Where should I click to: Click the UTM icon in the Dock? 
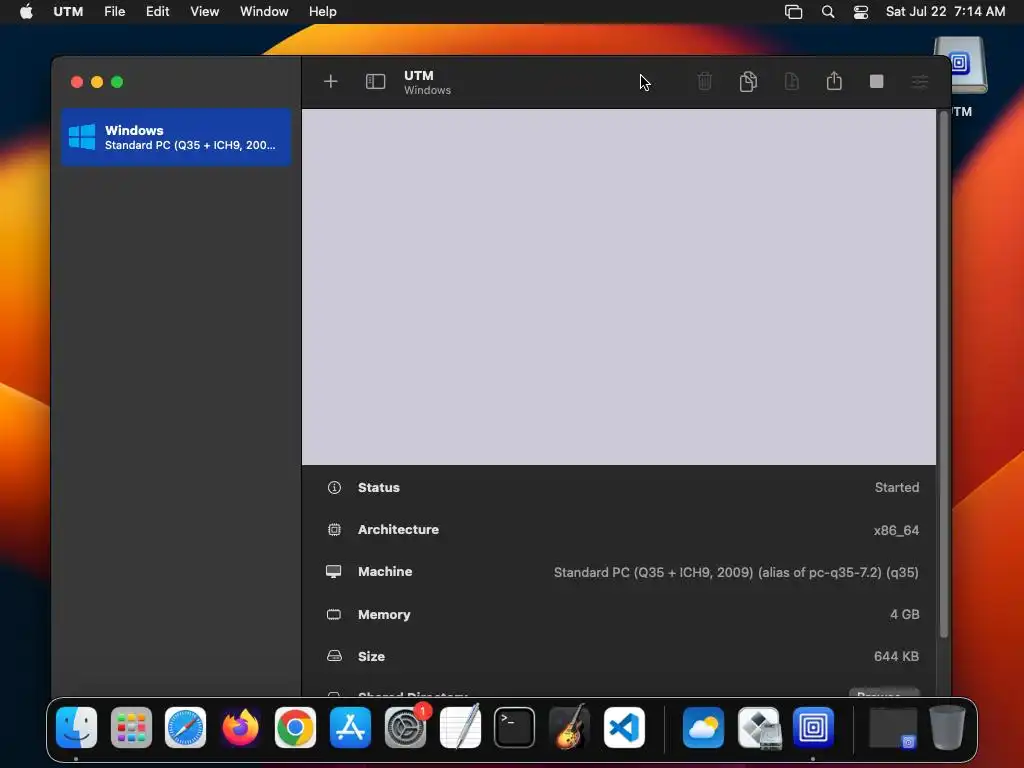813,728
